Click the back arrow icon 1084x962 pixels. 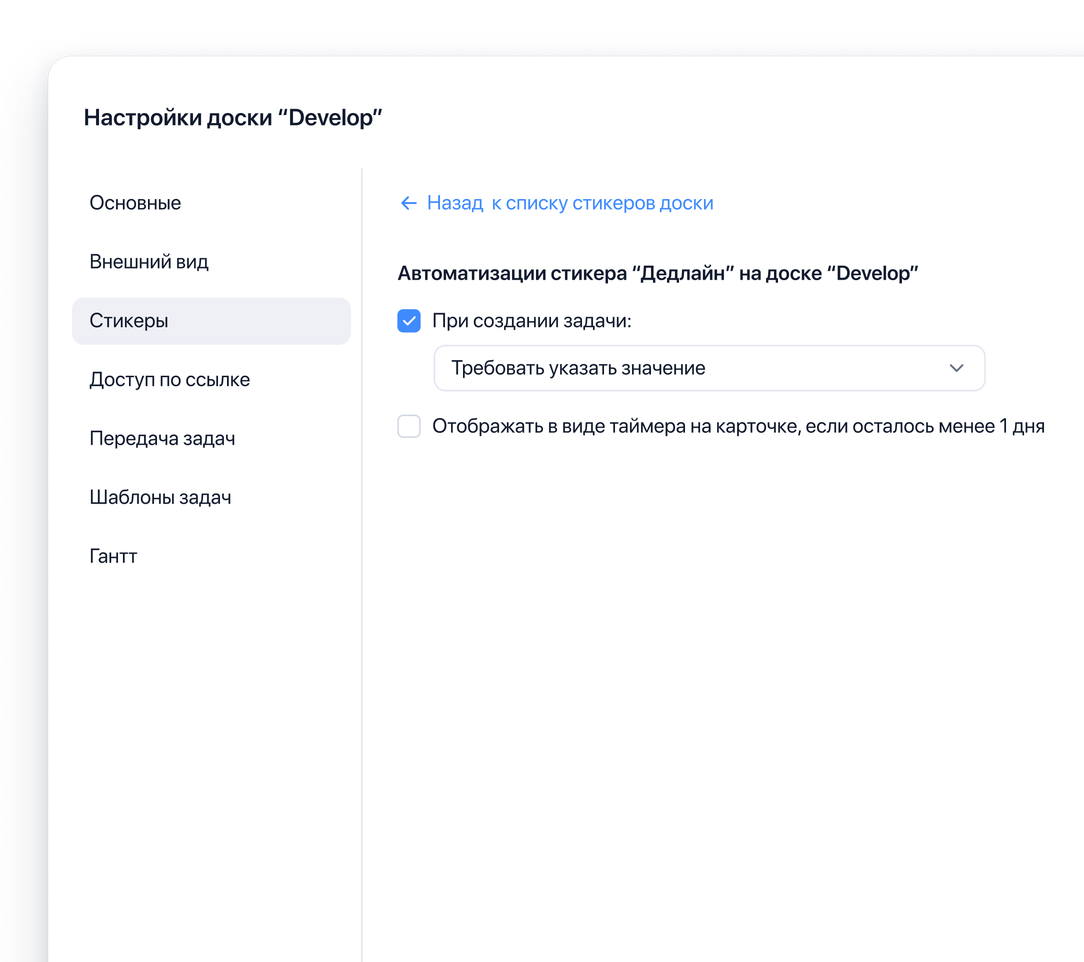(x=408, y=203)
